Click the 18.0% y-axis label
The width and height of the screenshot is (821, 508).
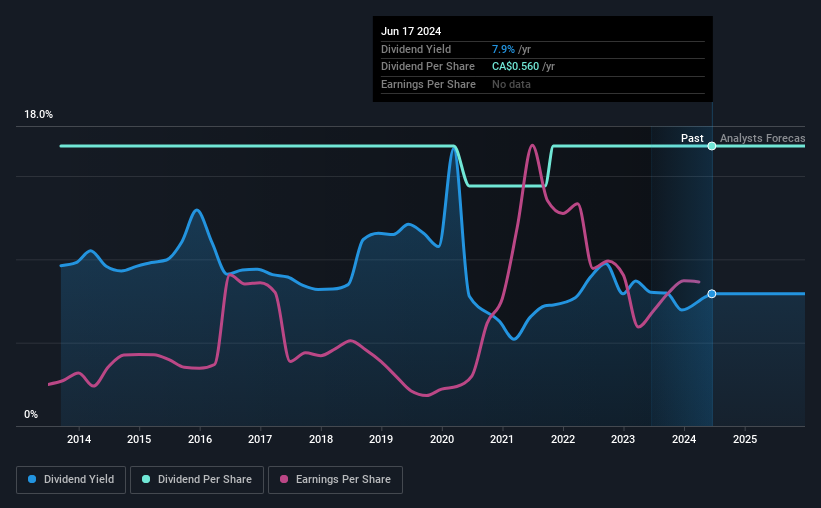point(38,115)
